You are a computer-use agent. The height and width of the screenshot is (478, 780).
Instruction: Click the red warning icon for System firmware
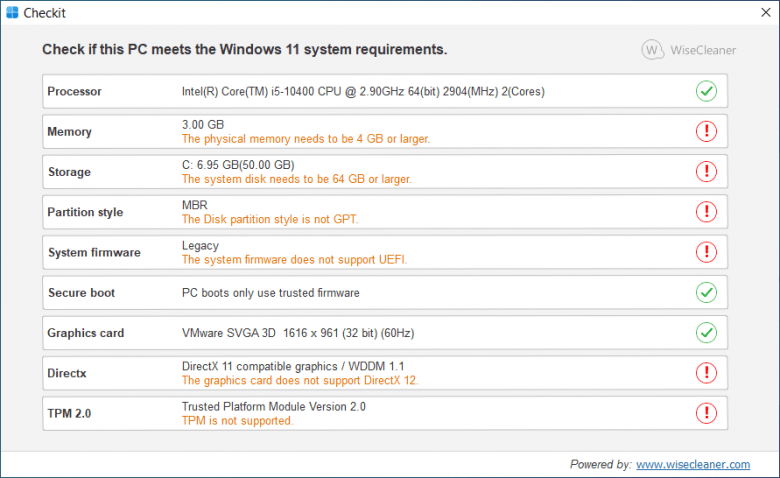coord(706,252)
